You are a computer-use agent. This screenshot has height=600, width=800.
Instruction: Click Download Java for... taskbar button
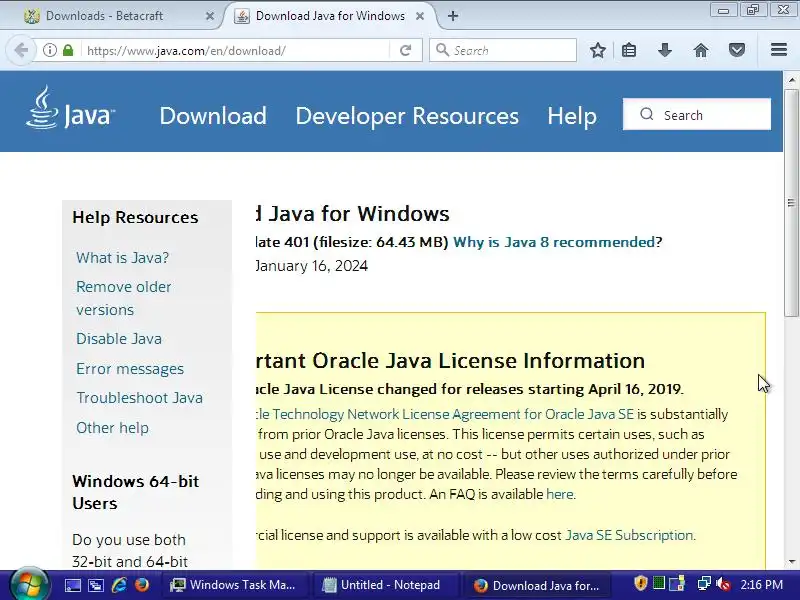pos(539,585)
